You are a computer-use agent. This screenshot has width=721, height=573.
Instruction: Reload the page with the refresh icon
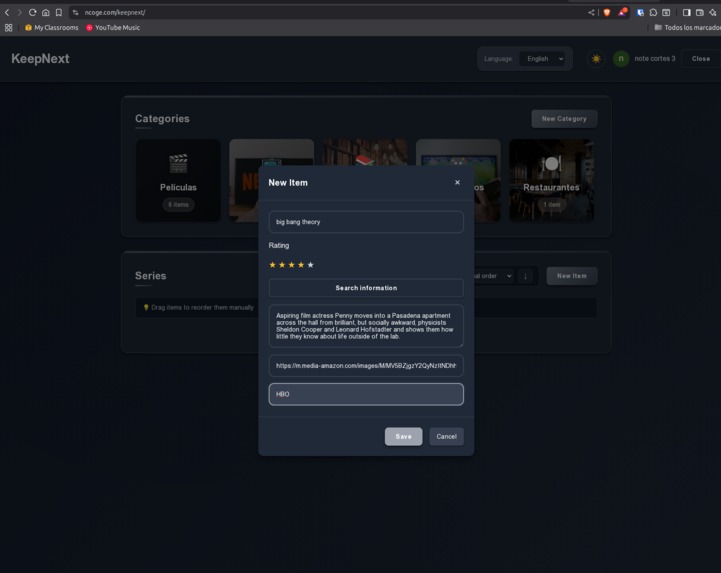(x=32, y=12)
